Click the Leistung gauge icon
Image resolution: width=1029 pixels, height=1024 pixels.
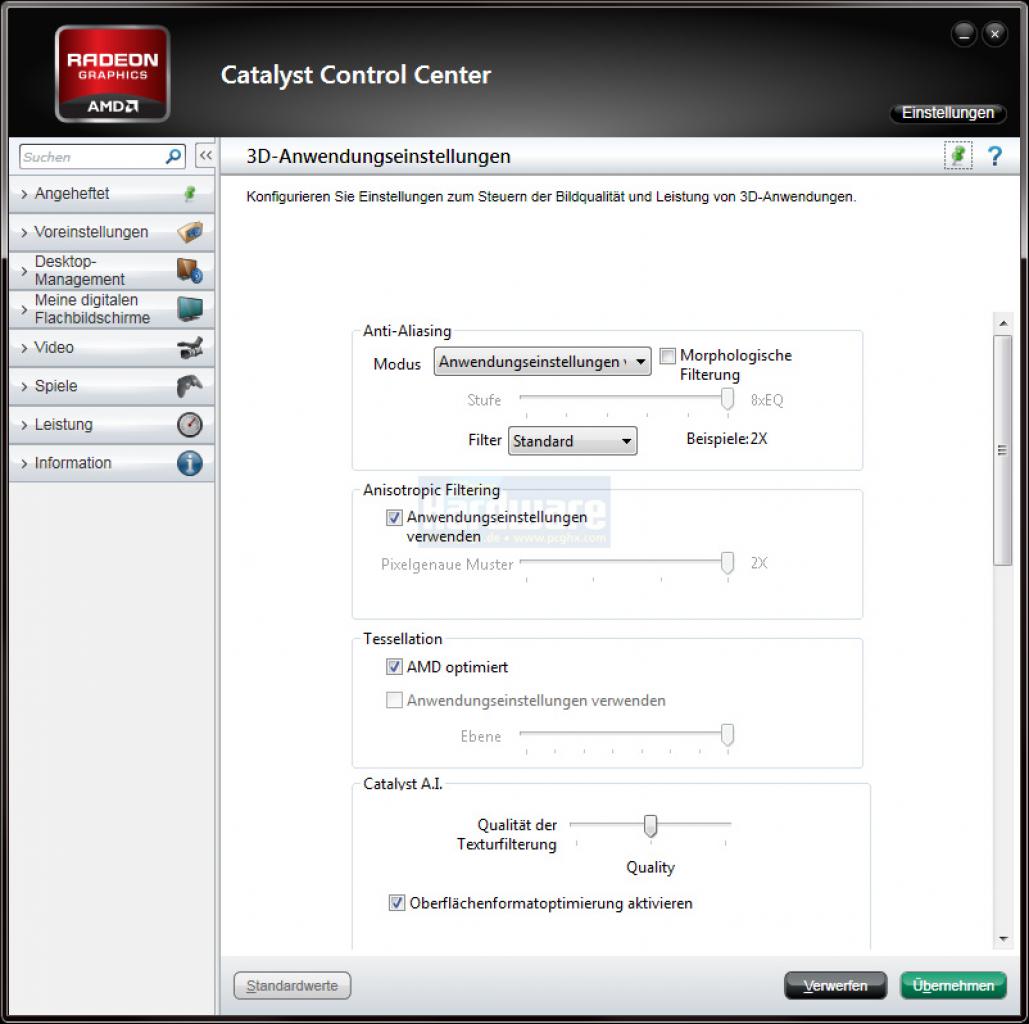tap(190, 425)
